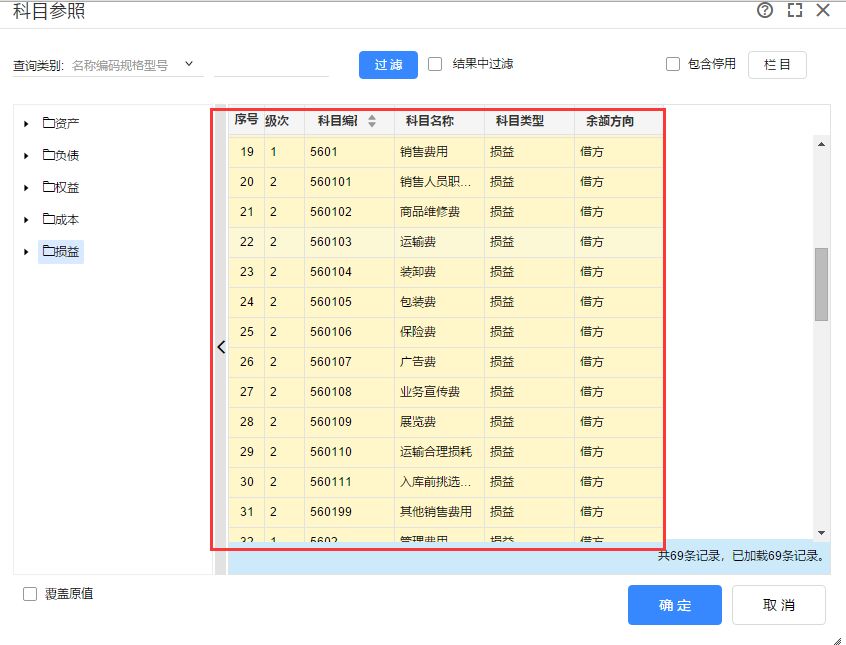Open the help icon in title bar
Viewport: 846px width, 645px height.
765,10
